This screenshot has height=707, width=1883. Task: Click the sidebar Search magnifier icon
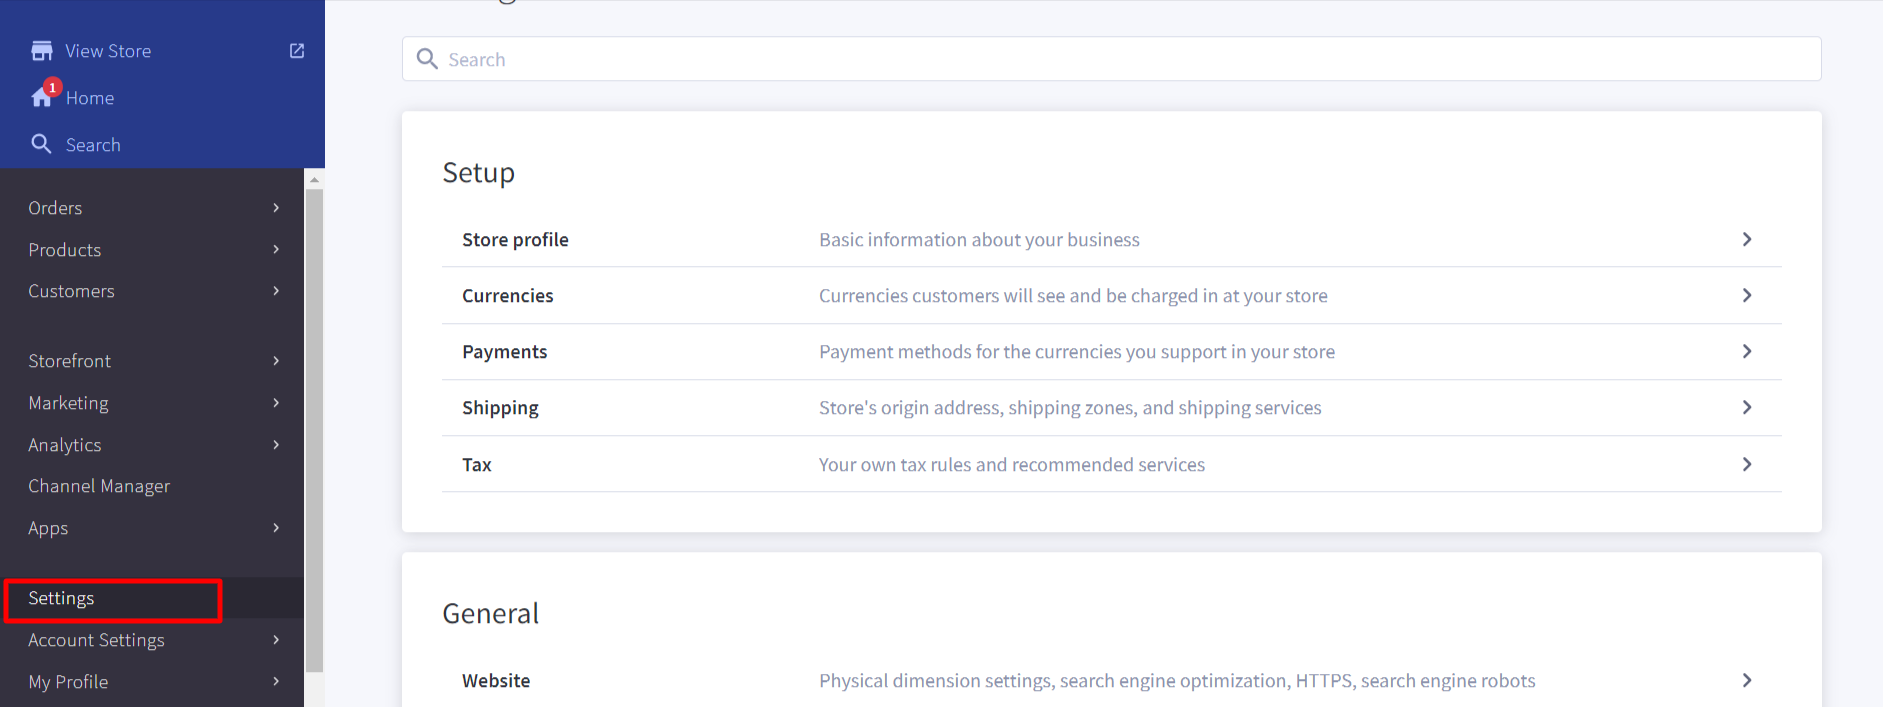[41, 144]
